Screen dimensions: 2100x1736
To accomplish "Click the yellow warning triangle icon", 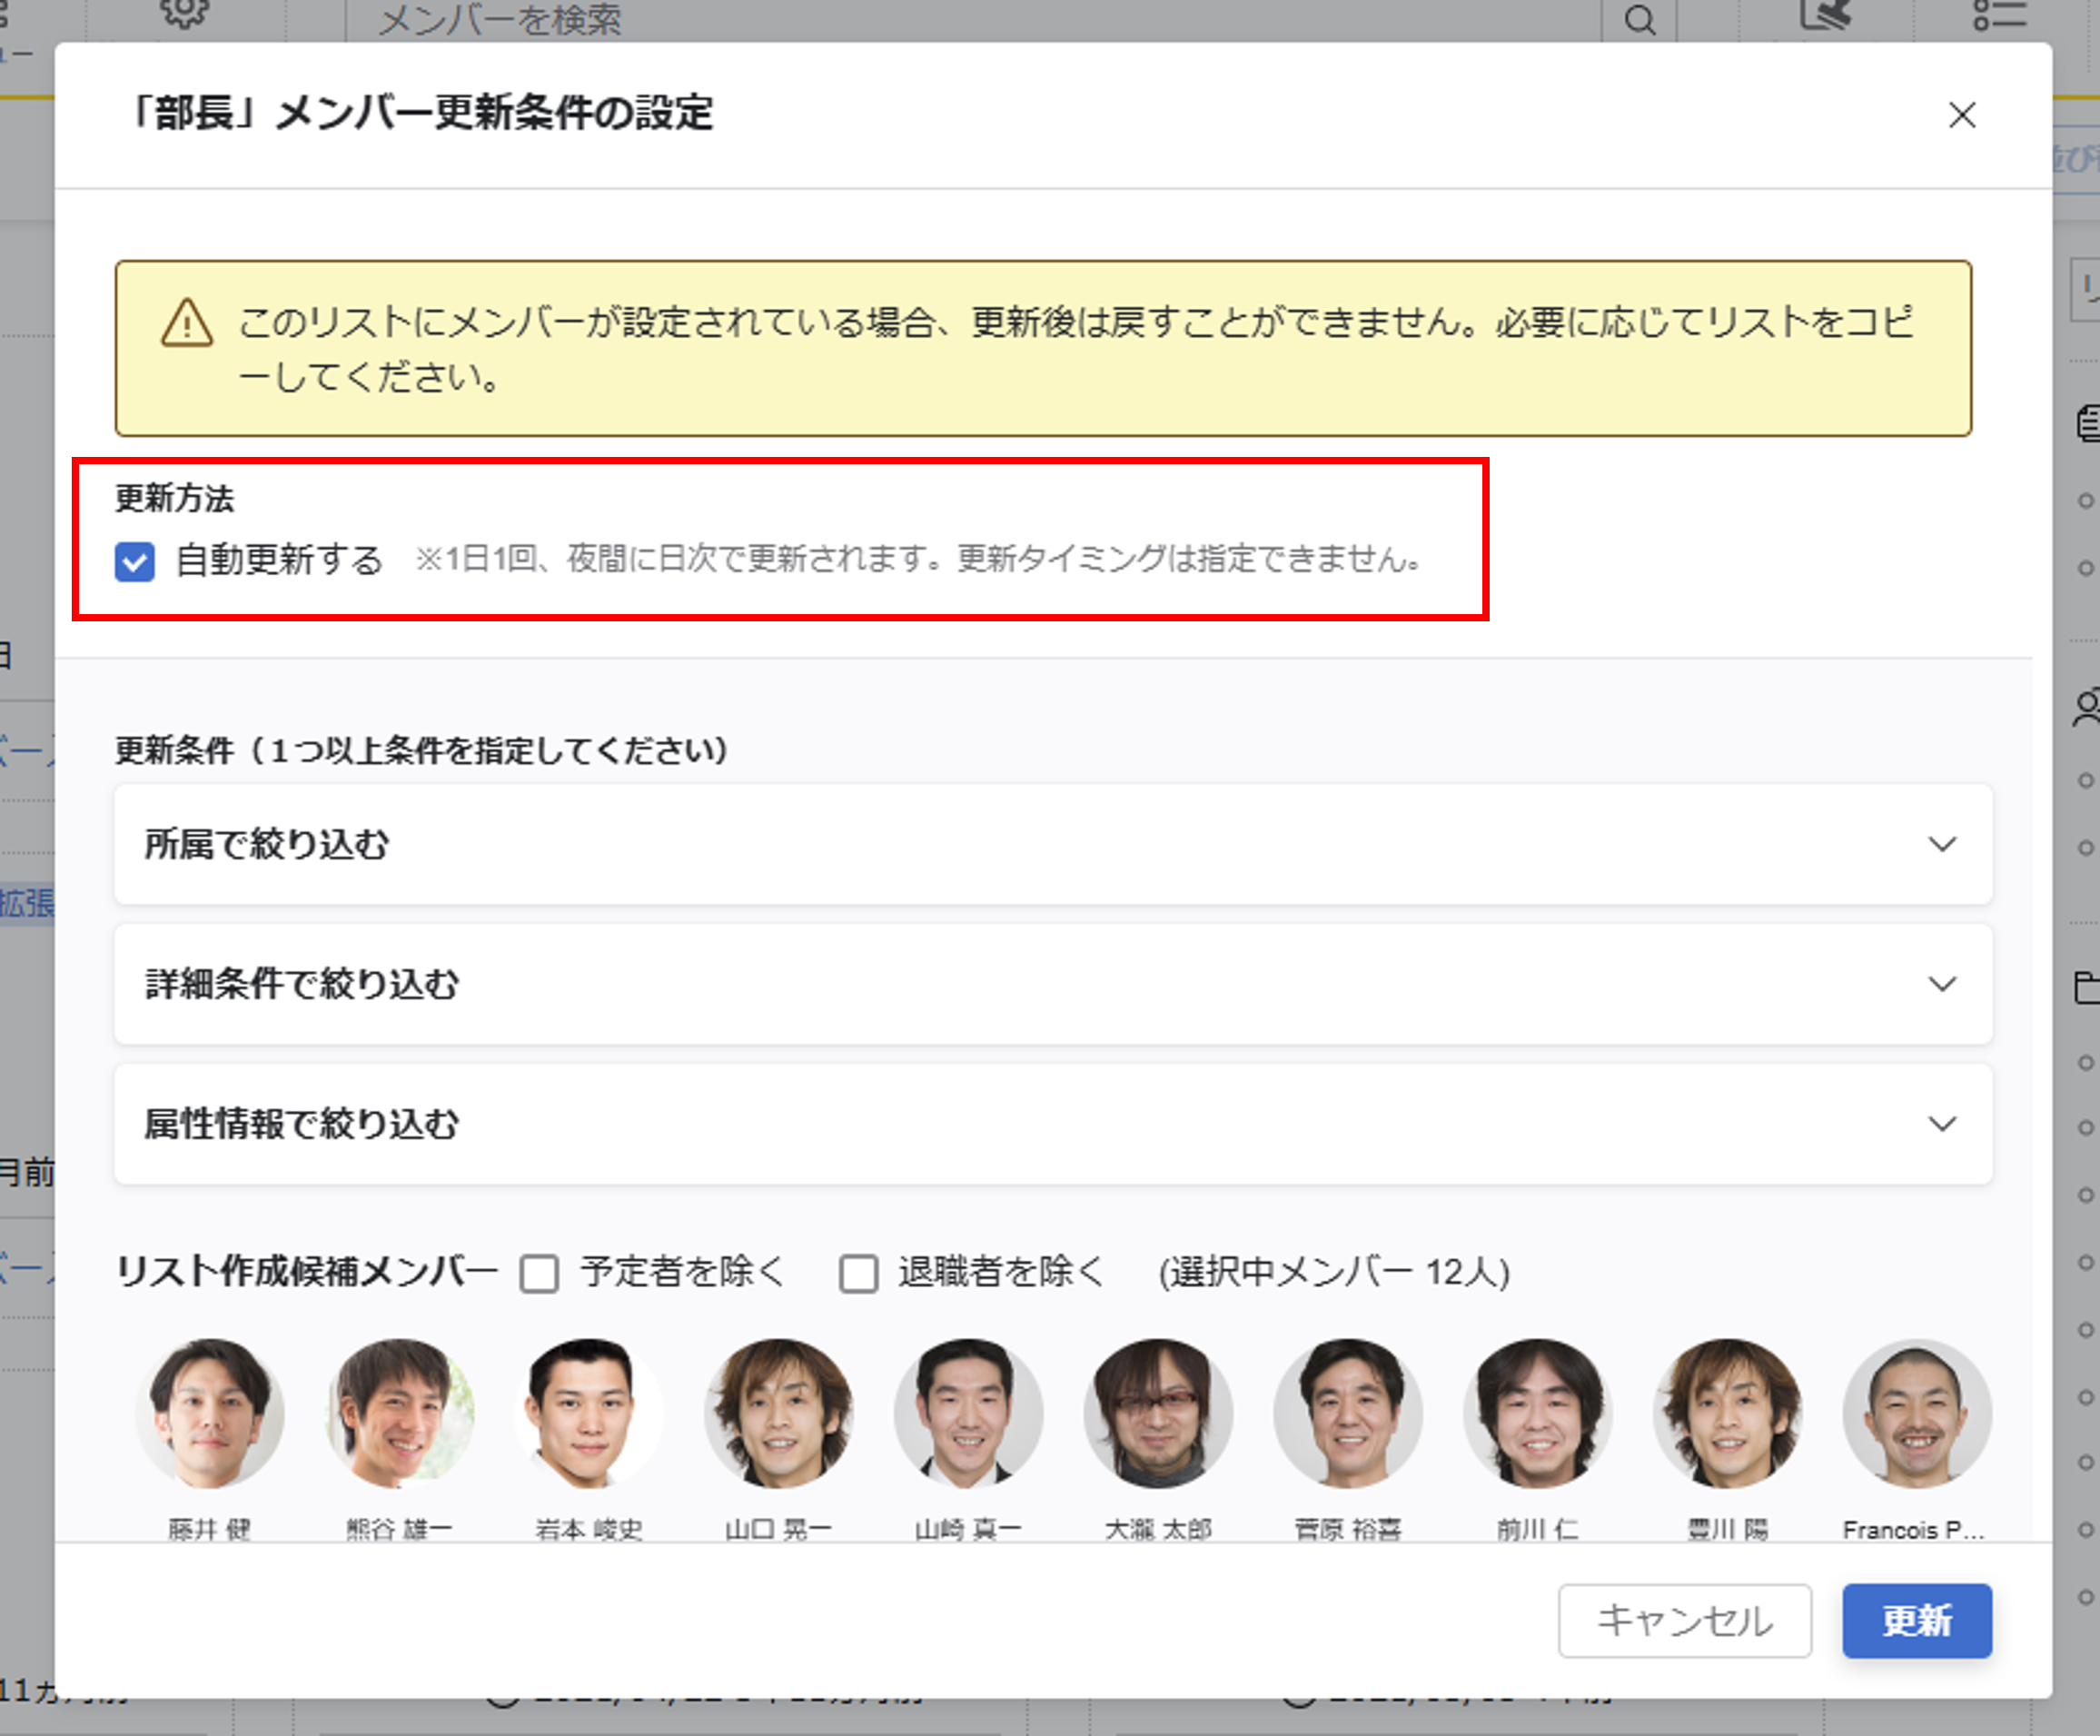I will pos(187,324).
